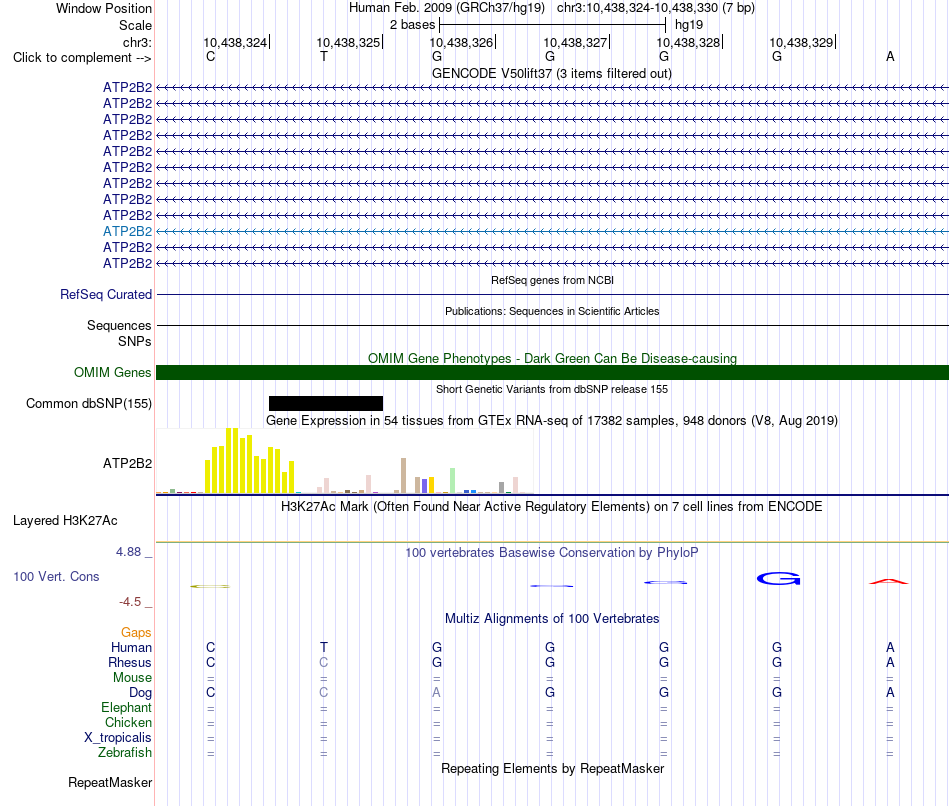The width and height of the screenshot is (950, 806).
Task: Click the GTEx ATP2B2 gene label
Action: click(x=127, y=464)
